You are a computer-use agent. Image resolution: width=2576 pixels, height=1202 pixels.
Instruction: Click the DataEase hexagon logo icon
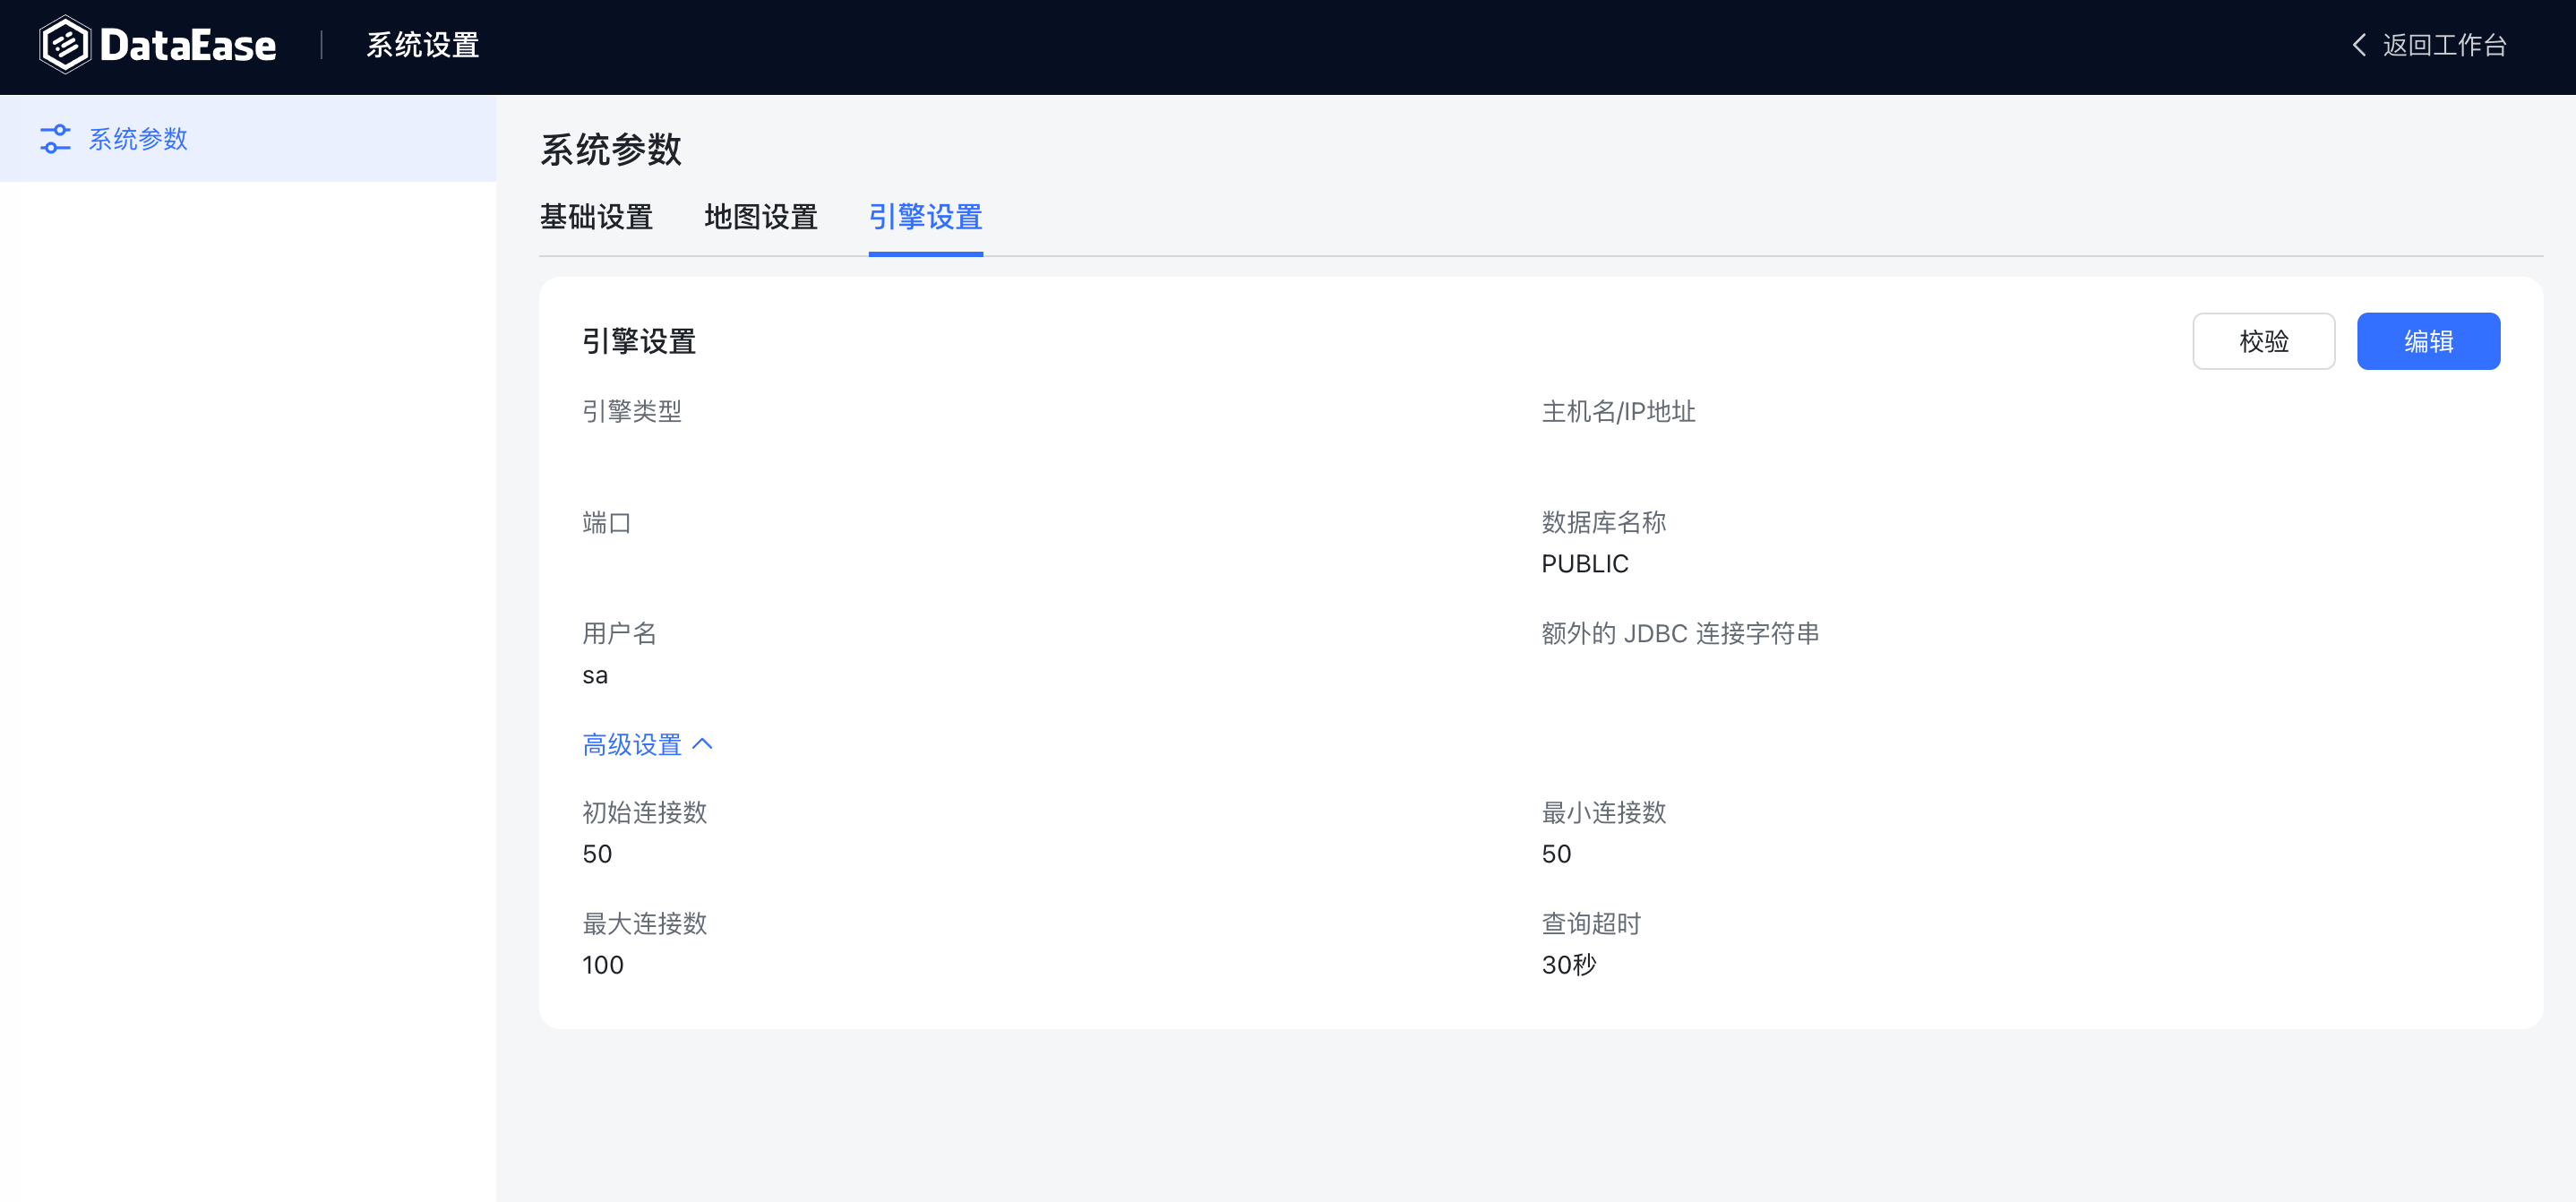click(65, 45)
